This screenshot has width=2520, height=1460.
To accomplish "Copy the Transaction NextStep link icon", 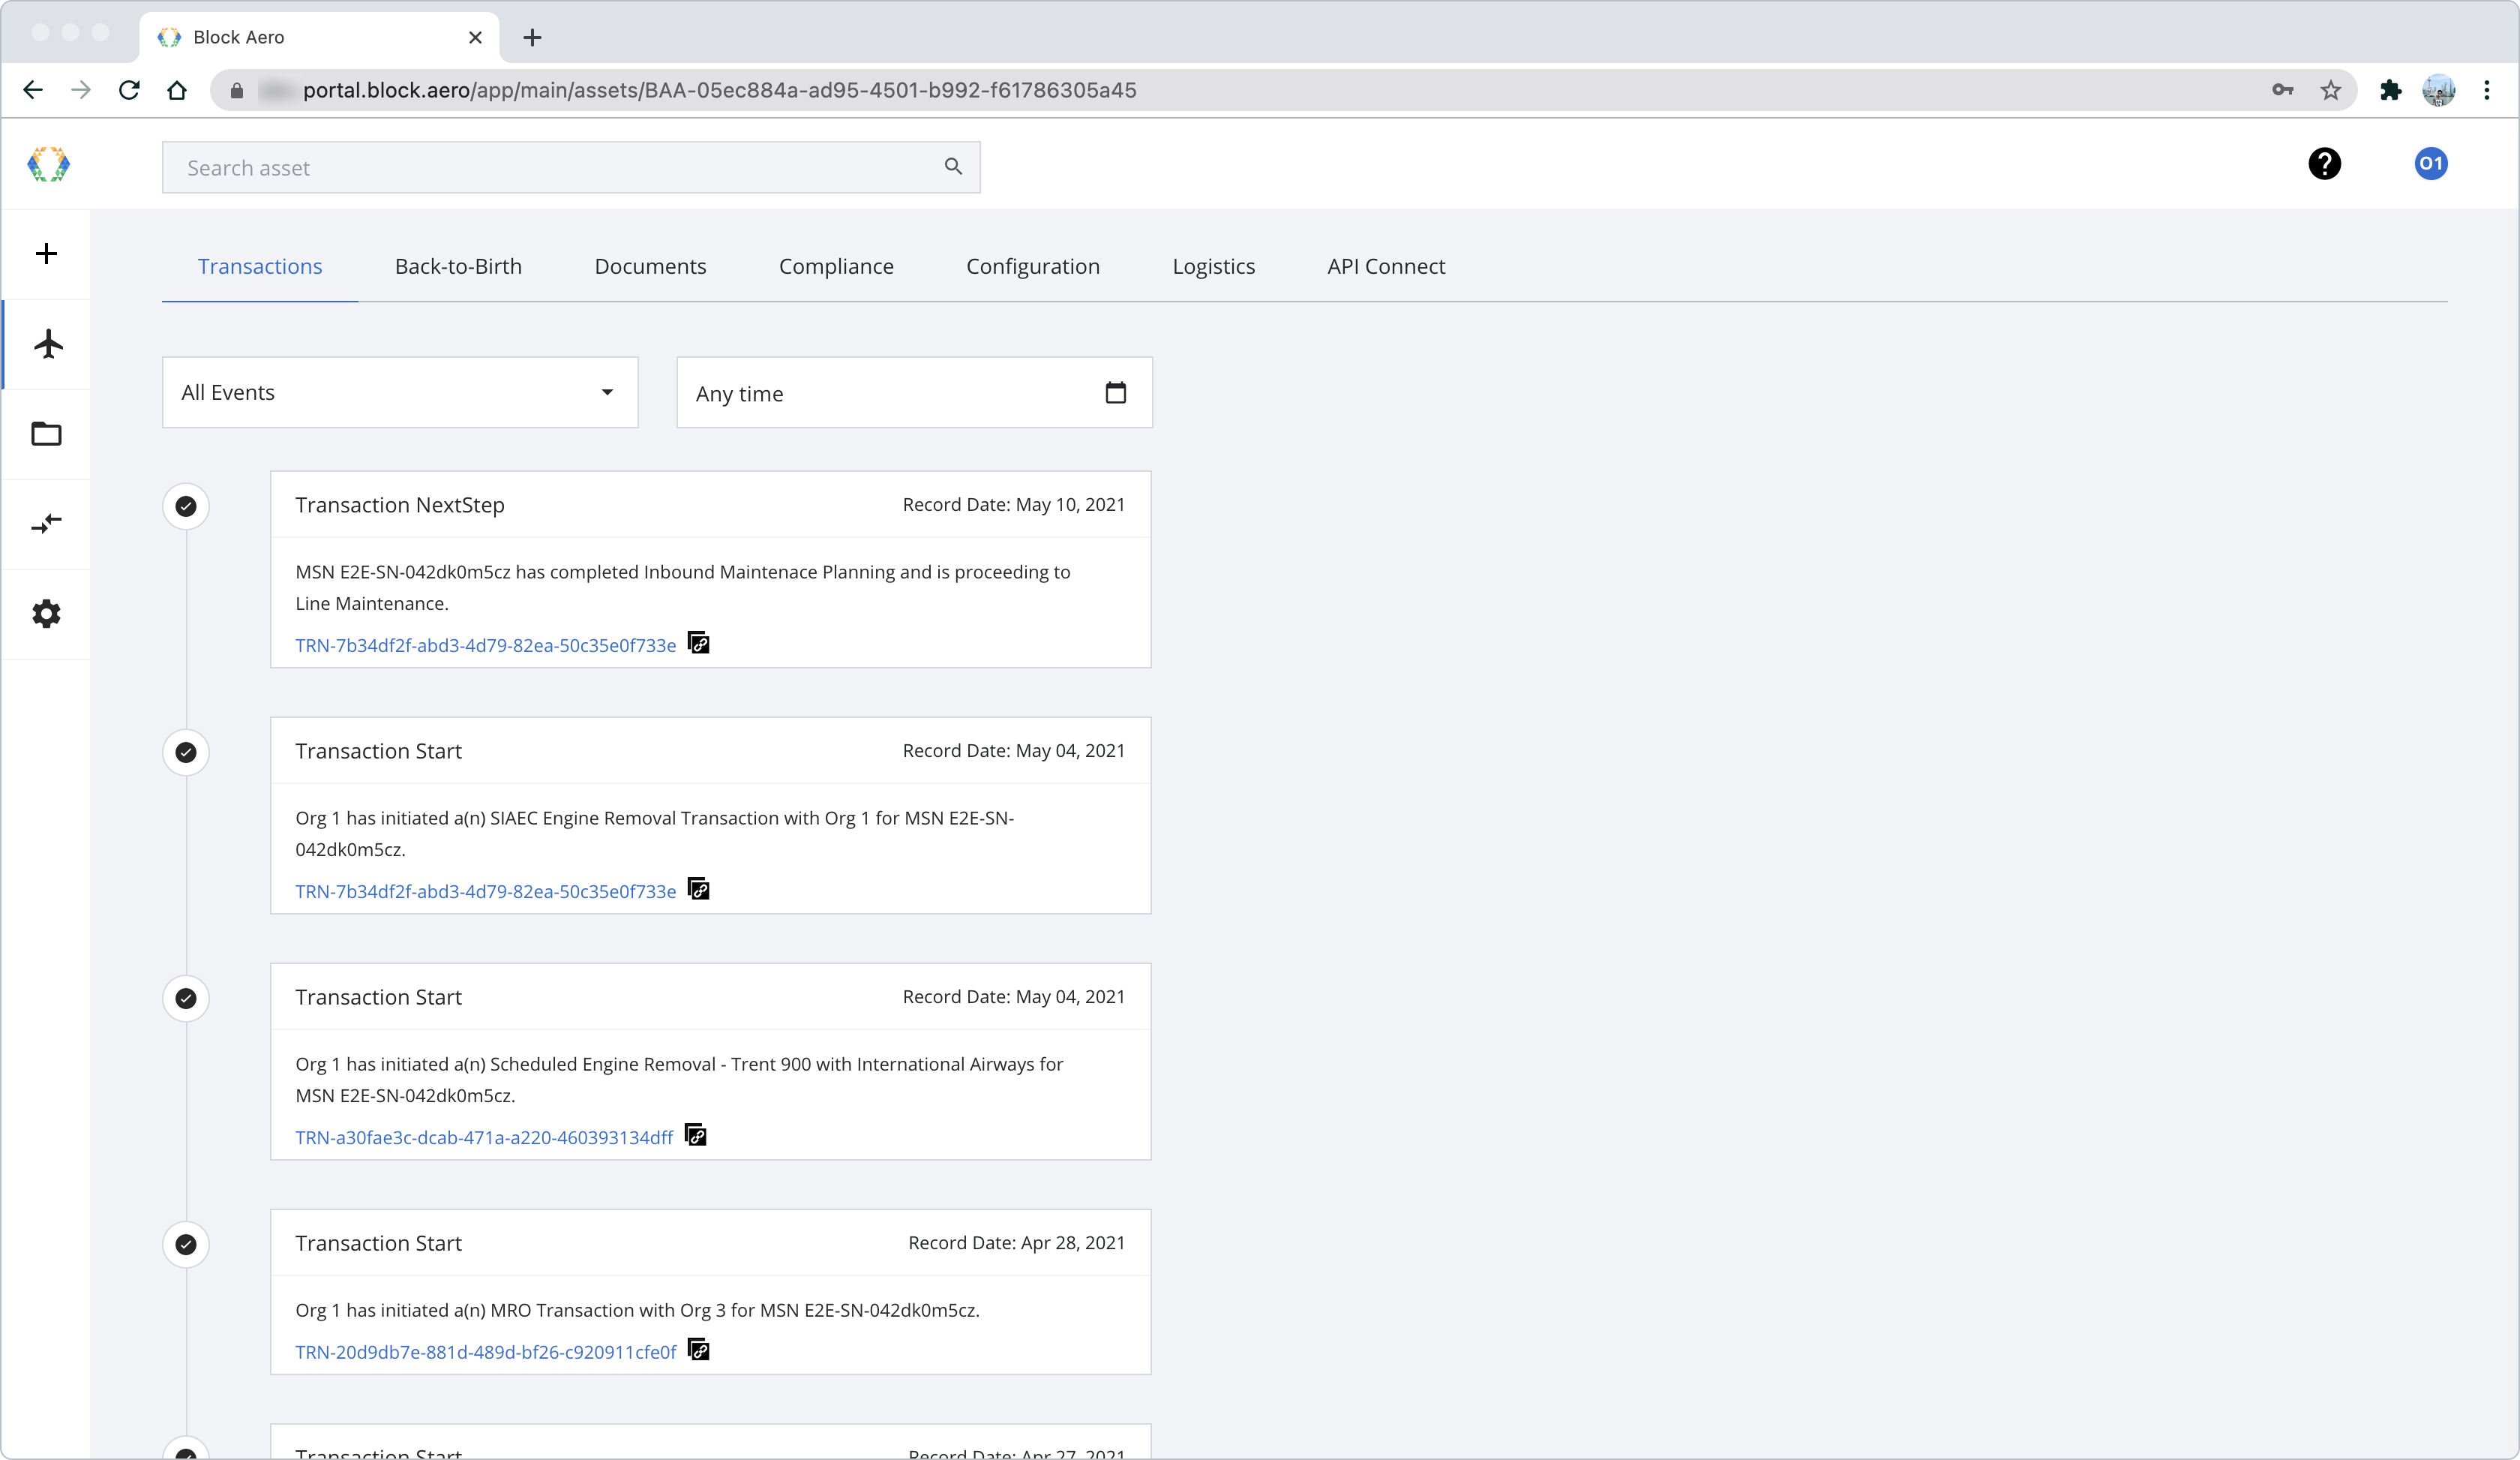I will point(698,643).
